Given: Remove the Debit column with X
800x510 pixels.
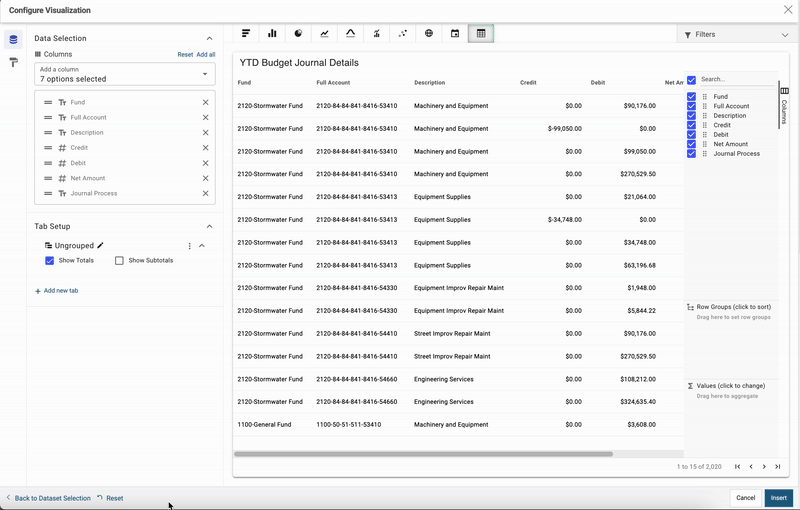Looking at the screenshot, I should tap(206, 163).
